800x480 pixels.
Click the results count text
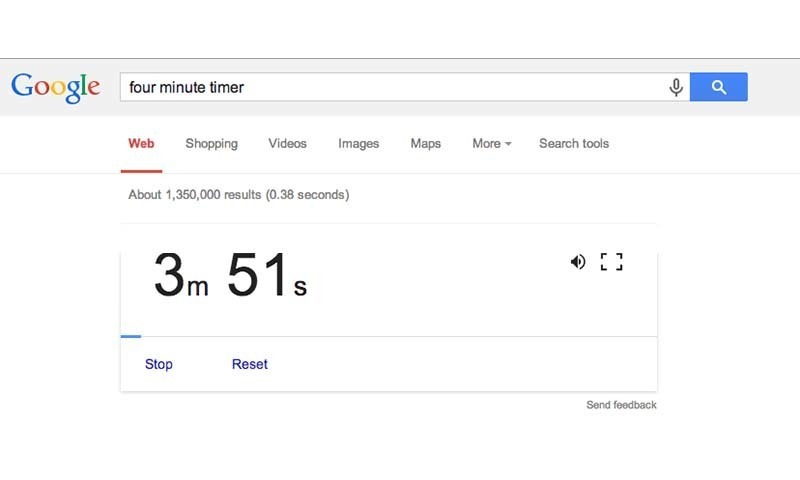tap(238, 195)
